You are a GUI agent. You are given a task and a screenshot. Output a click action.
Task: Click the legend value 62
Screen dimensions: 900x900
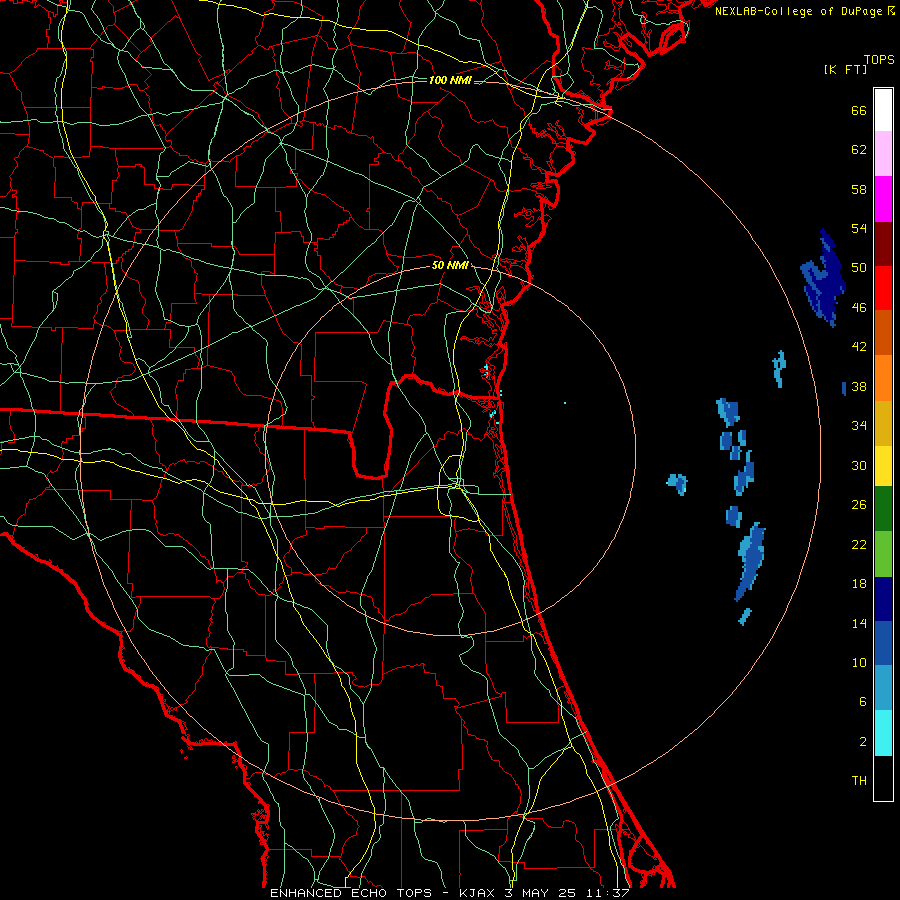859,150
